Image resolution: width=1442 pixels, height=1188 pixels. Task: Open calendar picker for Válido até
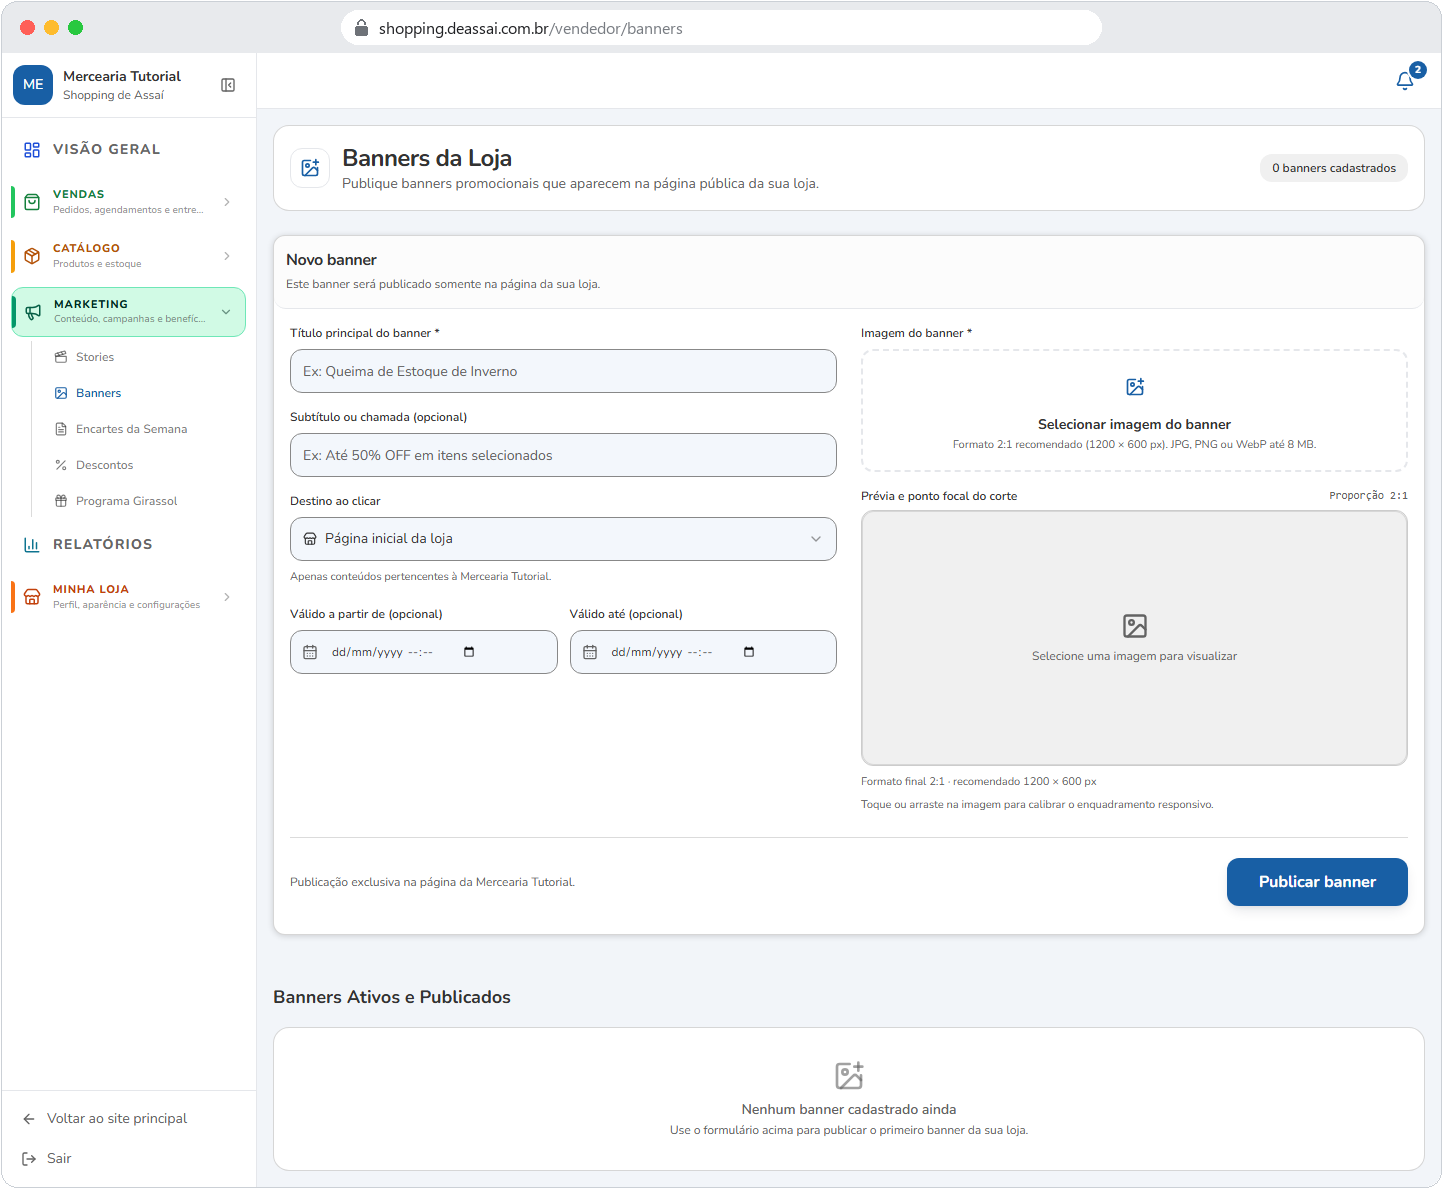pos(749,652)
